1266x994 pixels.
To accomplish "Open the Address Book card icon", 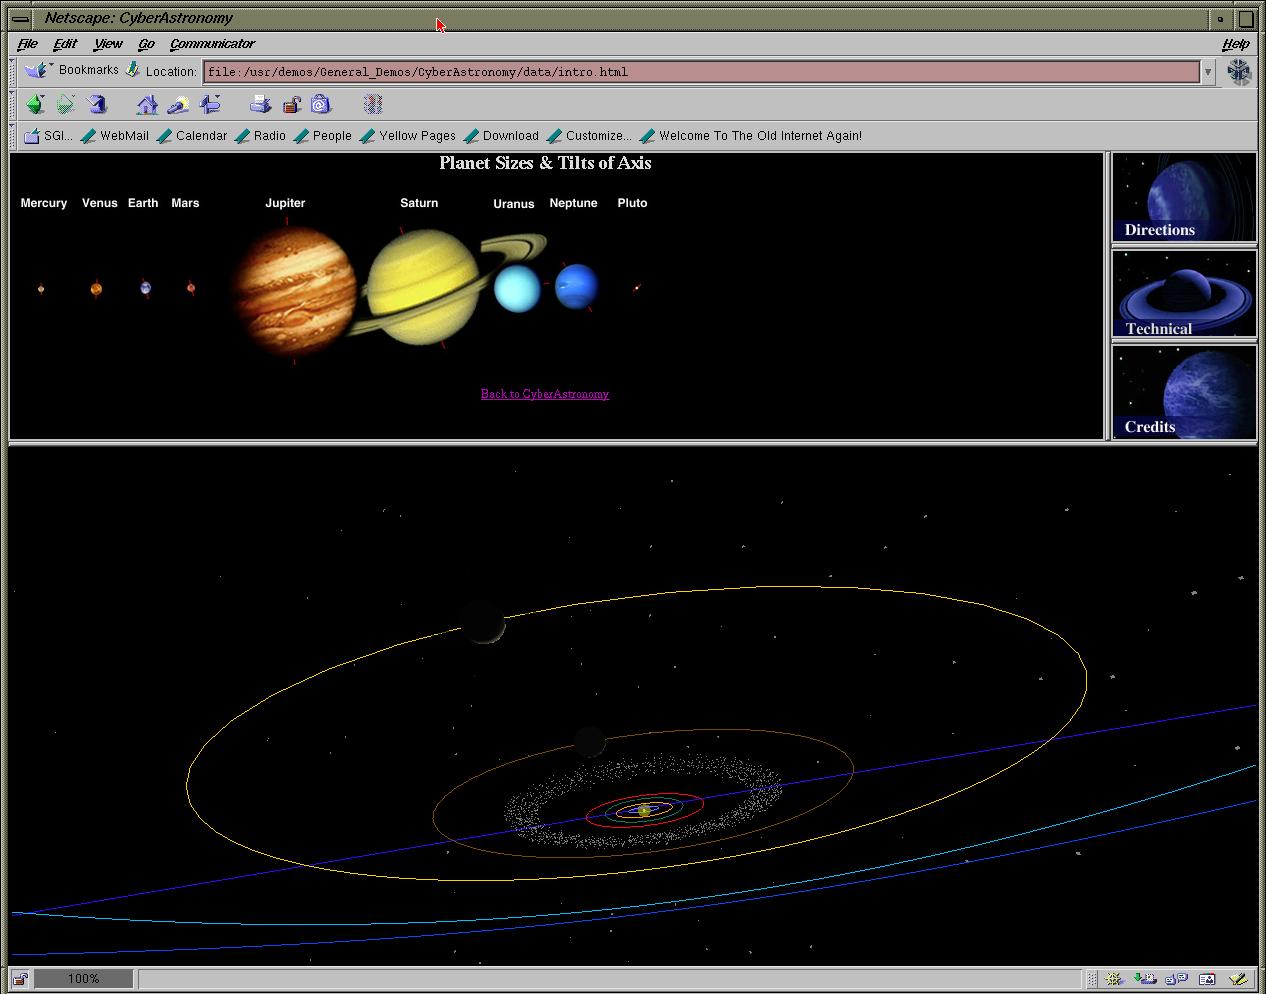I will pyautogui.click(x=1207, y=979).
